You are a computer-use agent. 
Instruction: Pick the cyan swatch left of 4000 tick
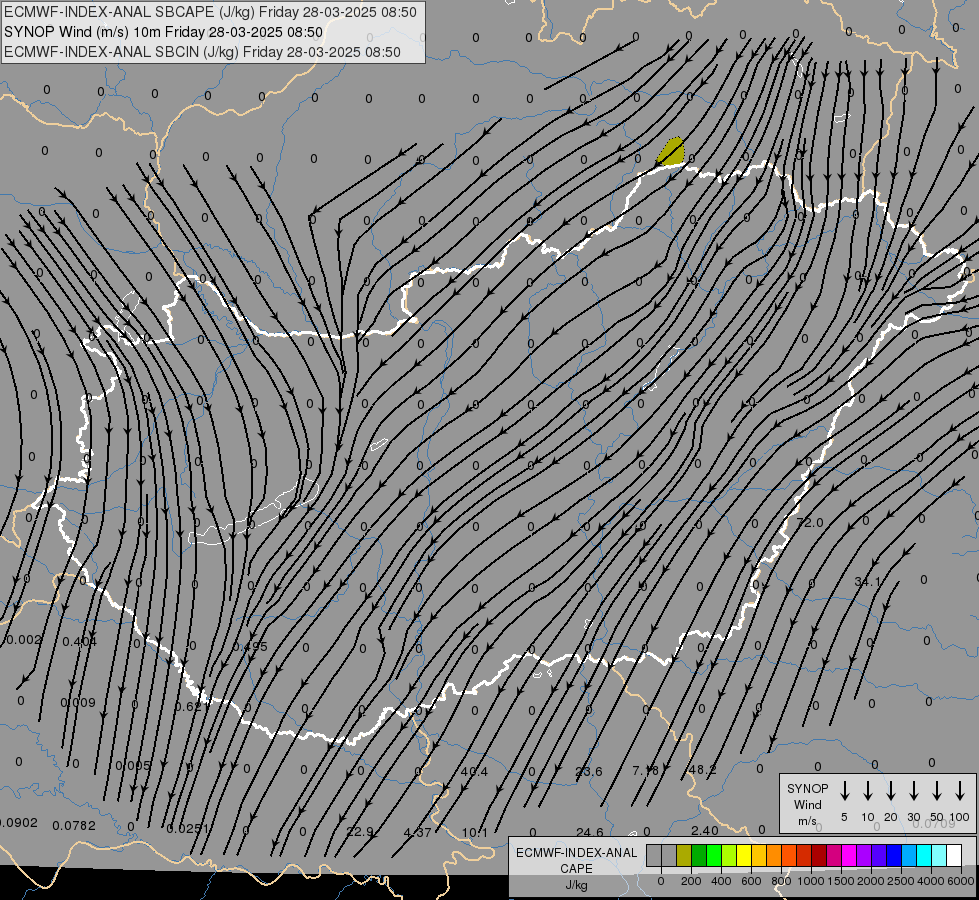[924, 856]
